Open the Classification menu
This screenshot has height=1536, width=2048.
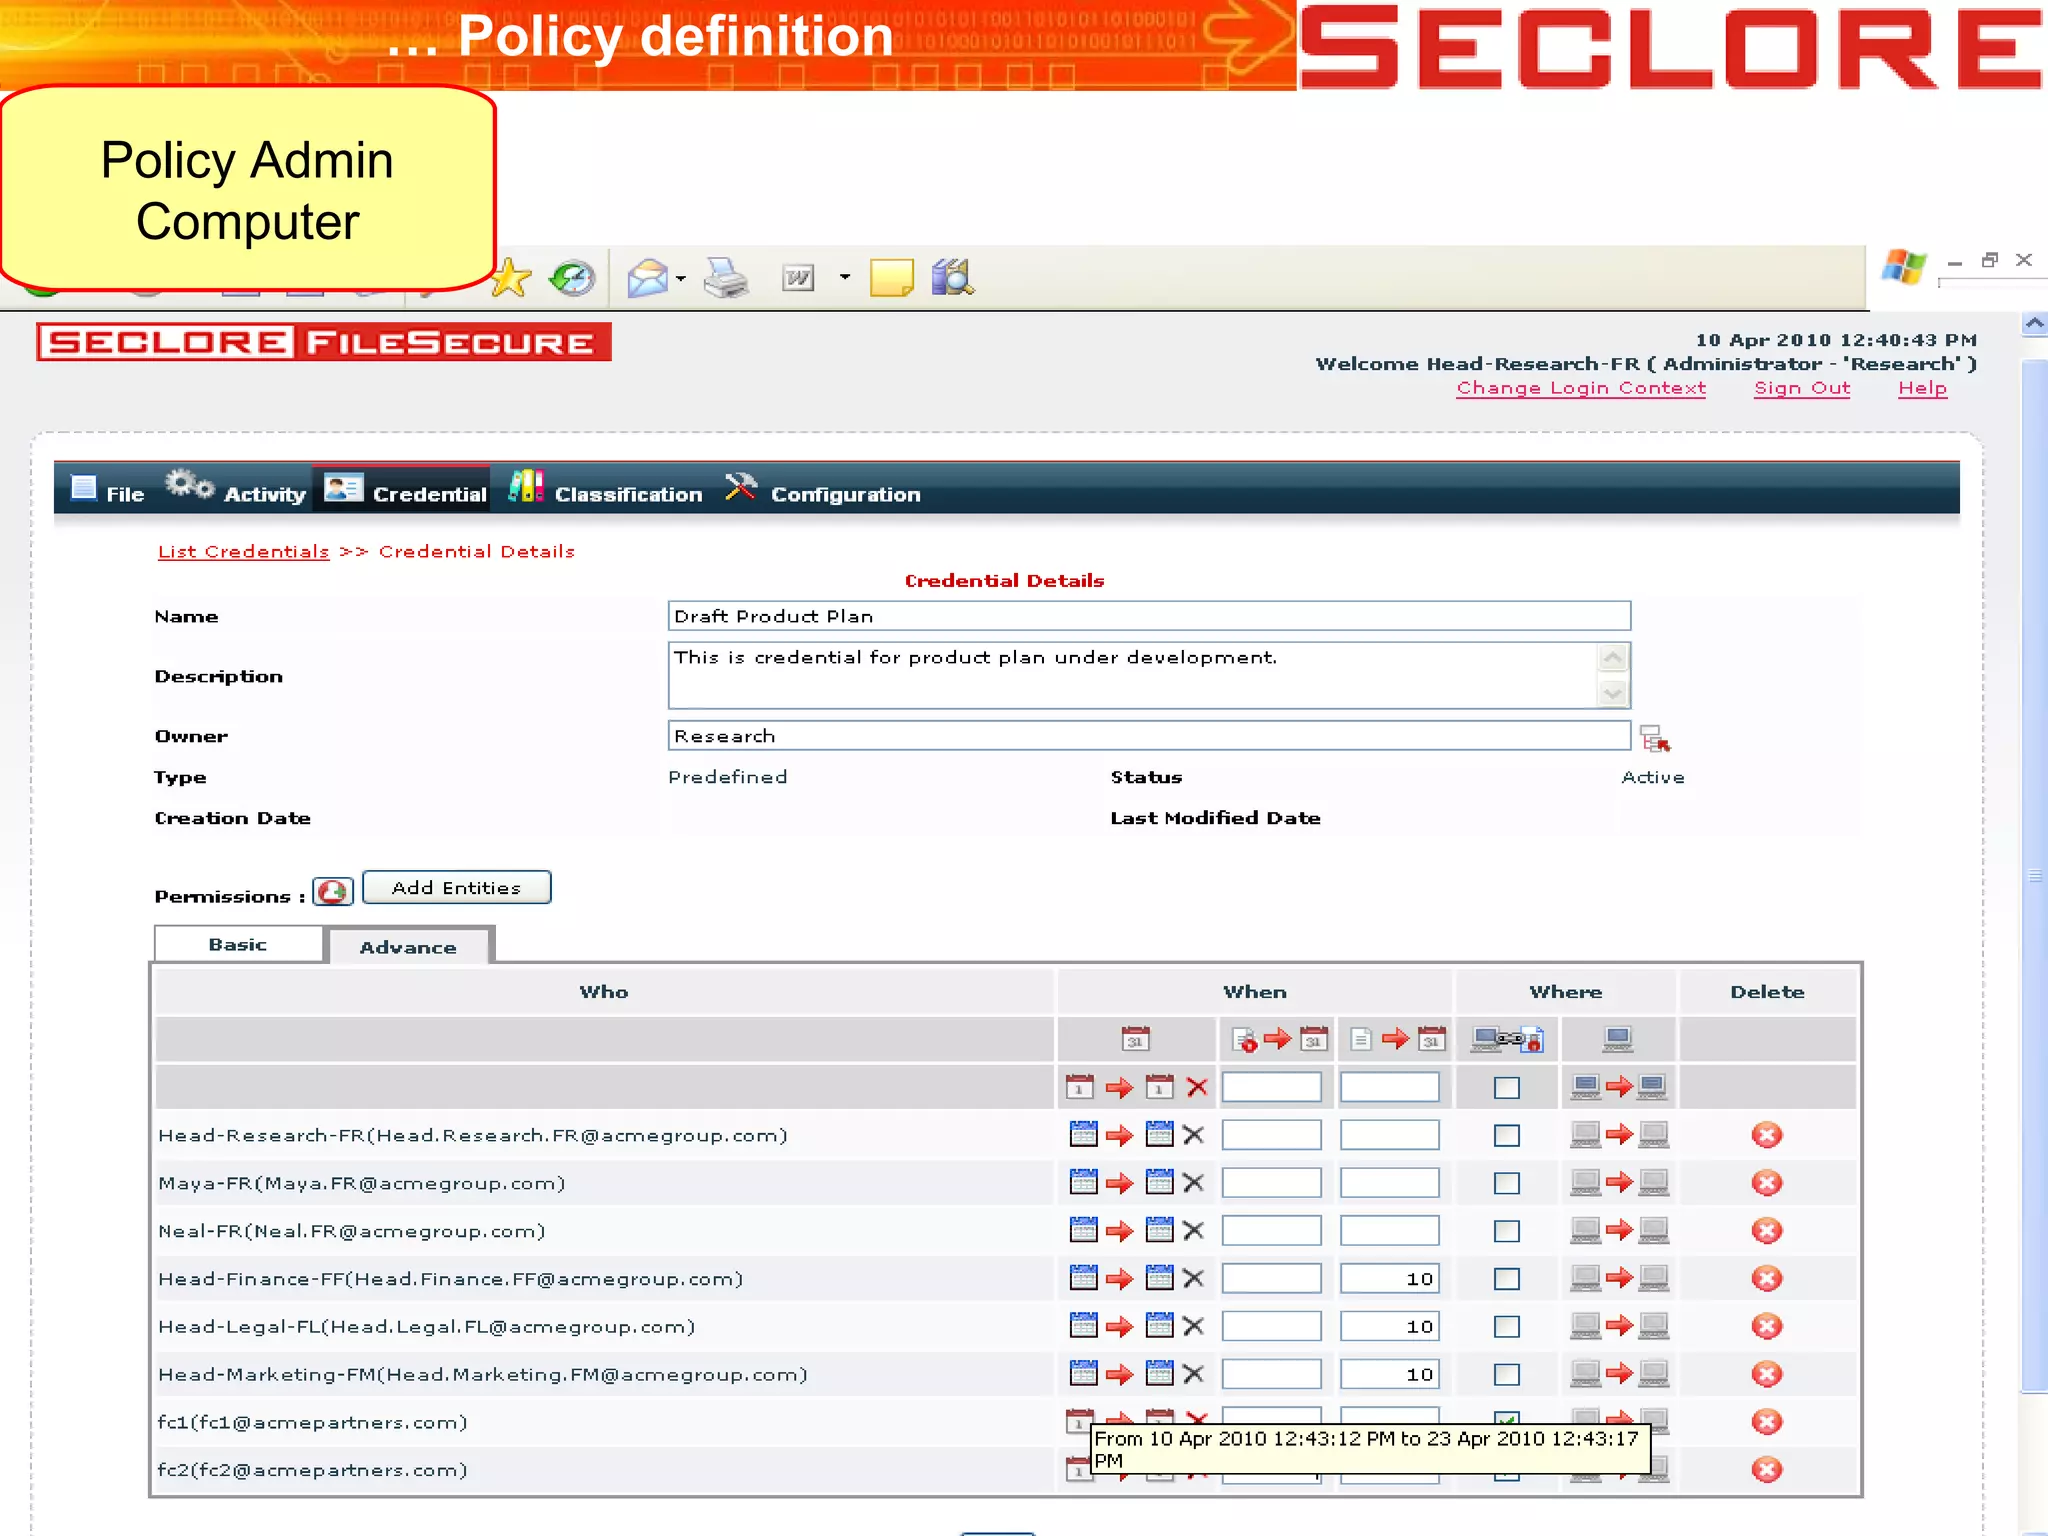click(605, 490)
